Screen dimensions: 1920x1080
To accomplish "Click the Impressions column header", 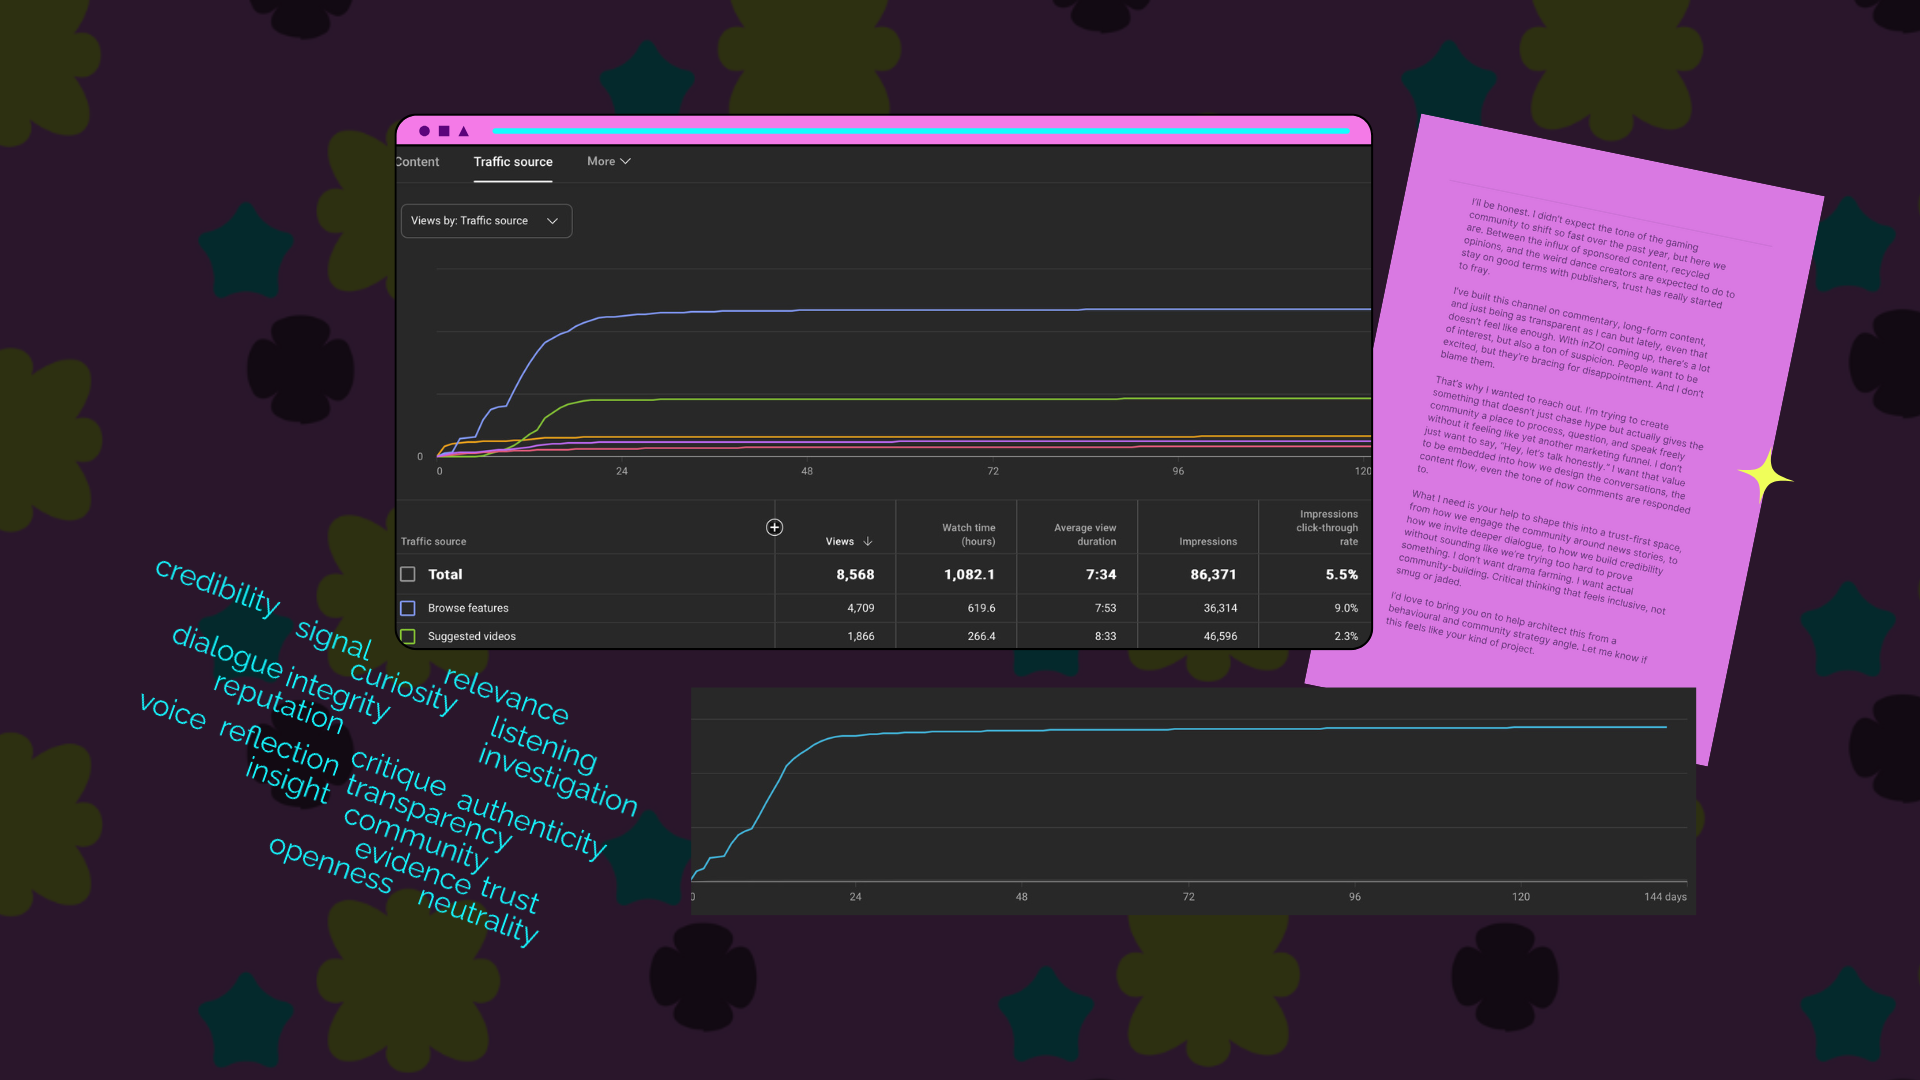I will 1207,542.
